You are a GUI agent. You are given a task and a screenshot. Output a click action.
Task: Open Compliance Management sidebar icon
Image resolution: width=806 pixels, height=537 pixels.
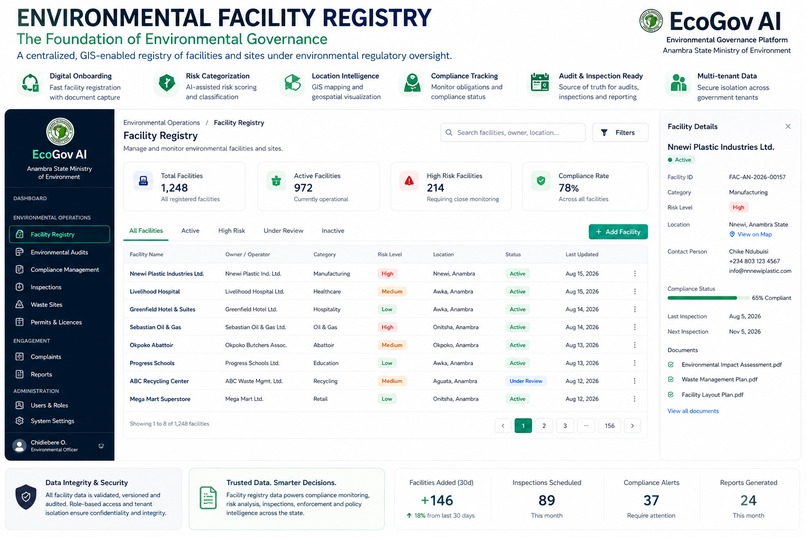pyautogui.click(x=20, y=270)
